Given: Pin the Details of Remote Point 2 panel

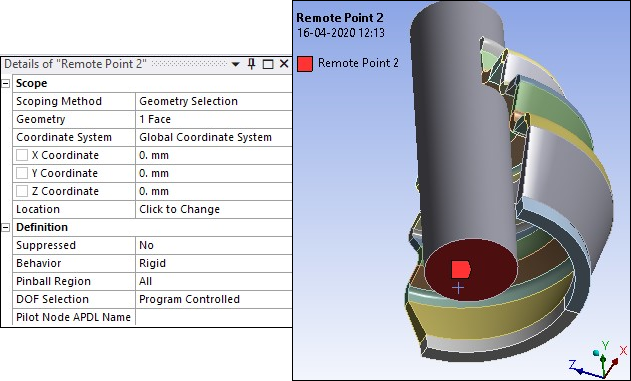Looking at the screenshot, I should click(252, 64).
